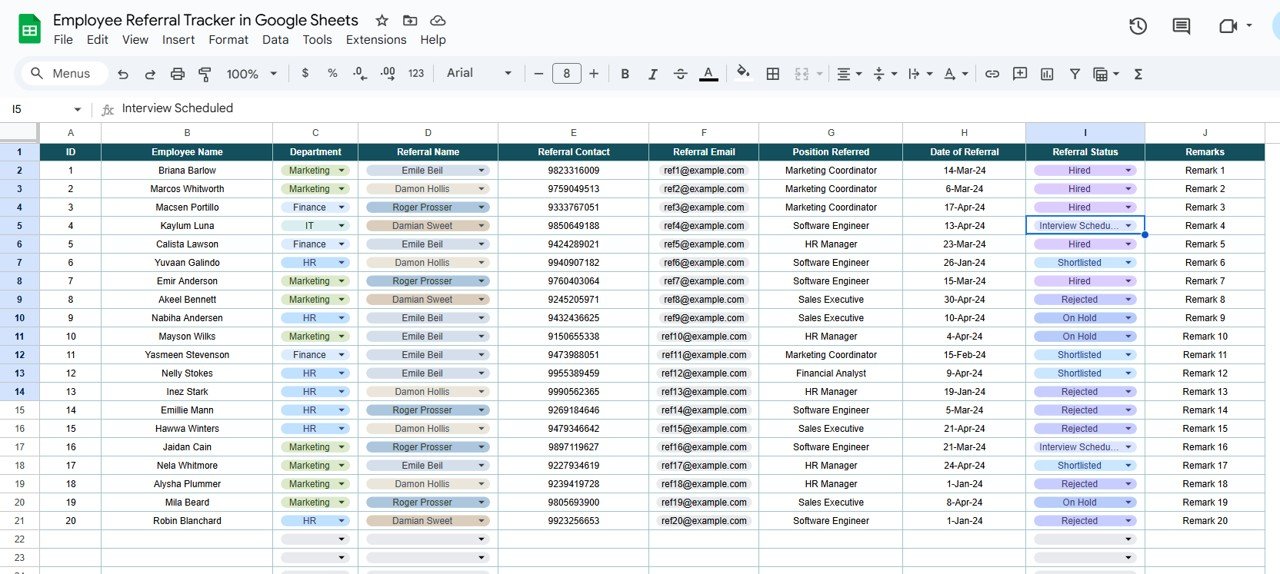Click the undo arrow icon
1280x574 pixels.
click(x=123, y=74)
